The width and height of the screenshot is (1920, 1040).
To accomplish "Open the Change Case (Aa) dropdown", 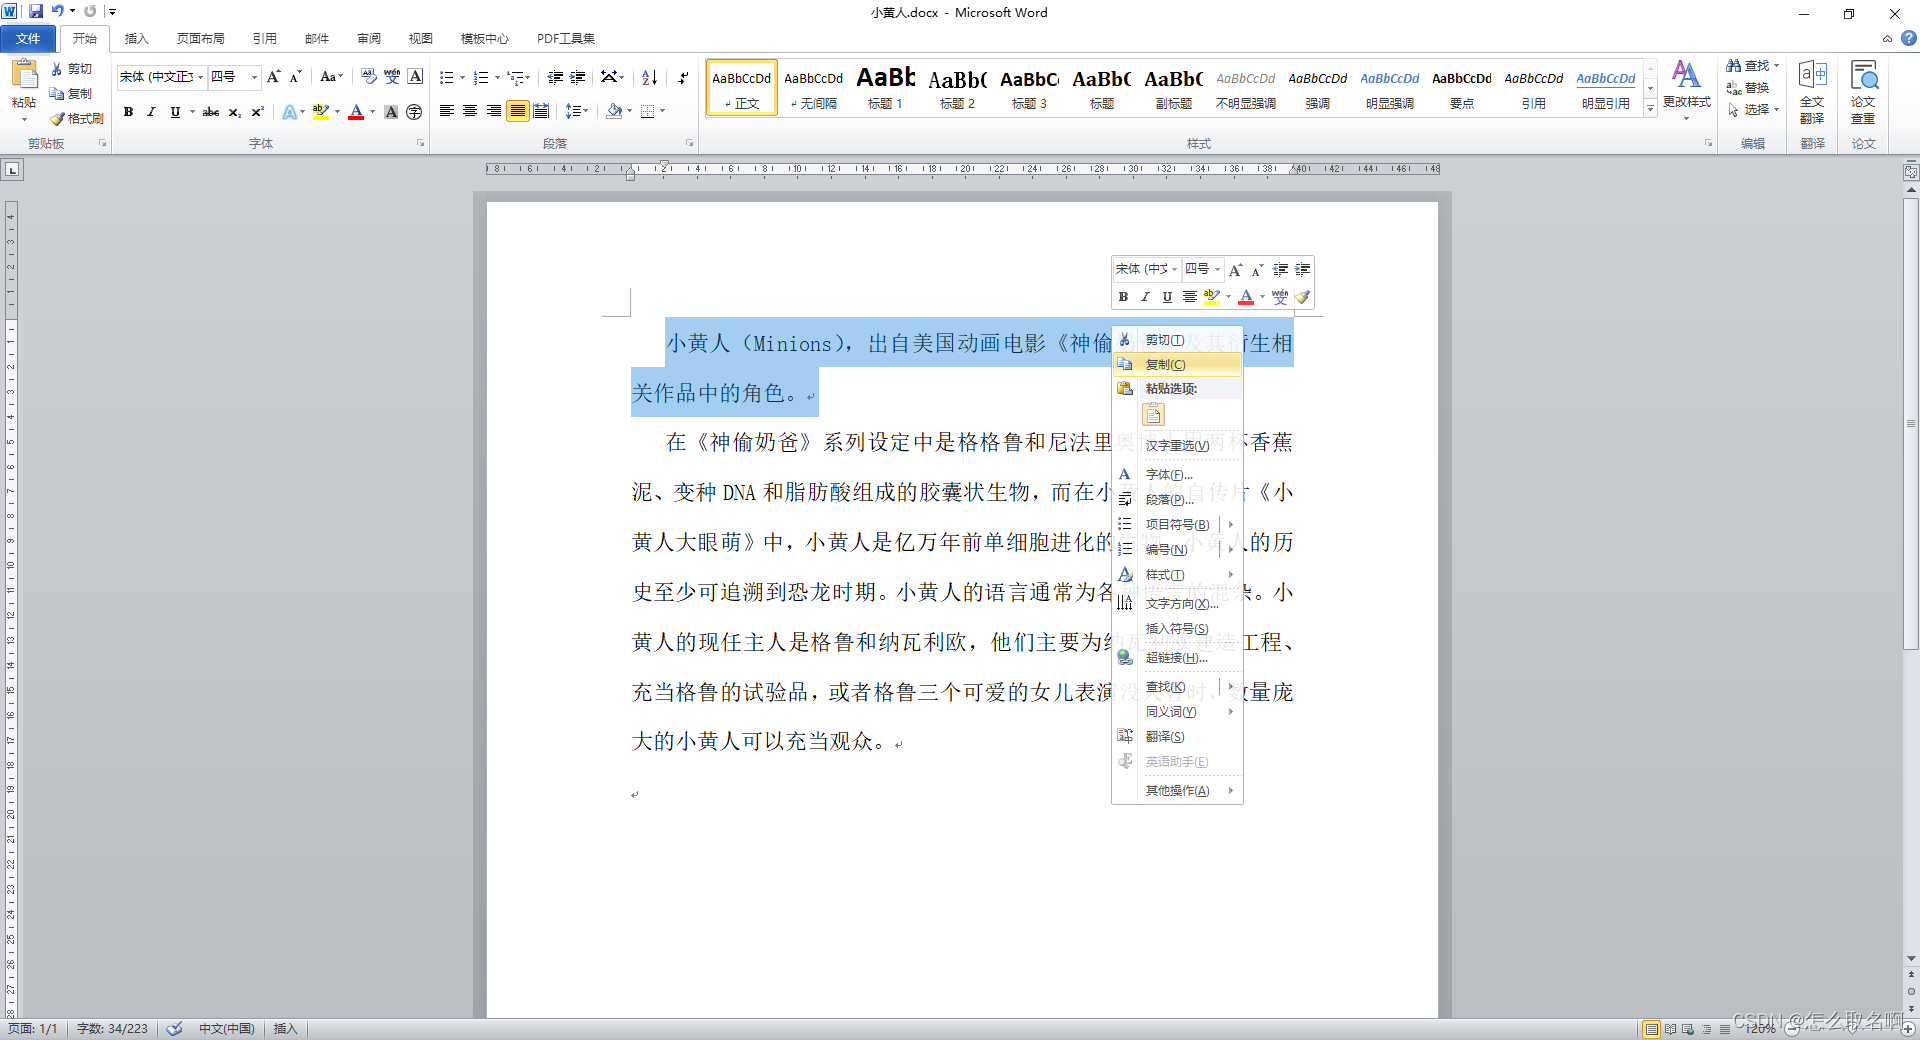I will coord(331,77).
